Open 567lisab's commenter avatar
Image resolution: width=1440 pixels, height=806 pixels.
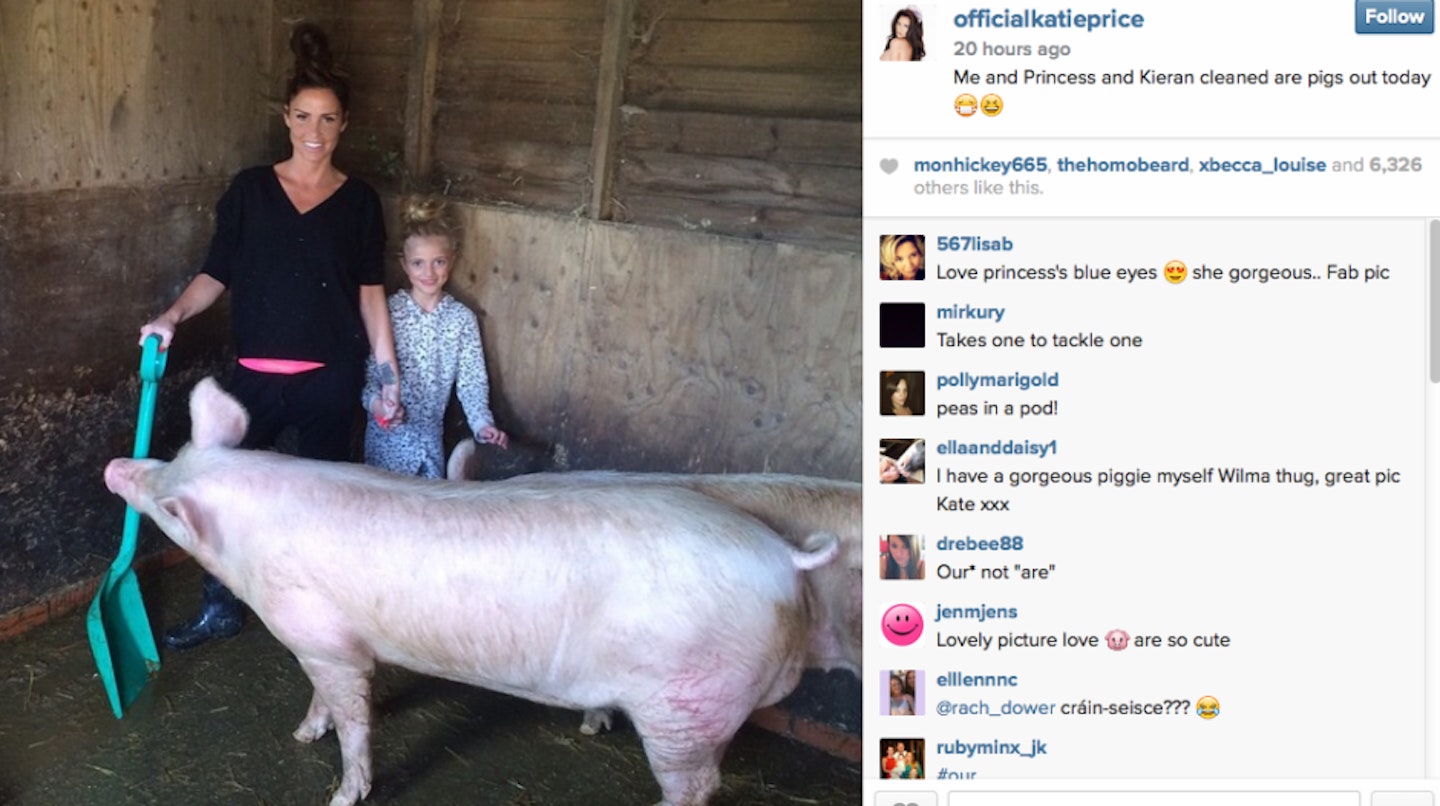pos(902,257)
